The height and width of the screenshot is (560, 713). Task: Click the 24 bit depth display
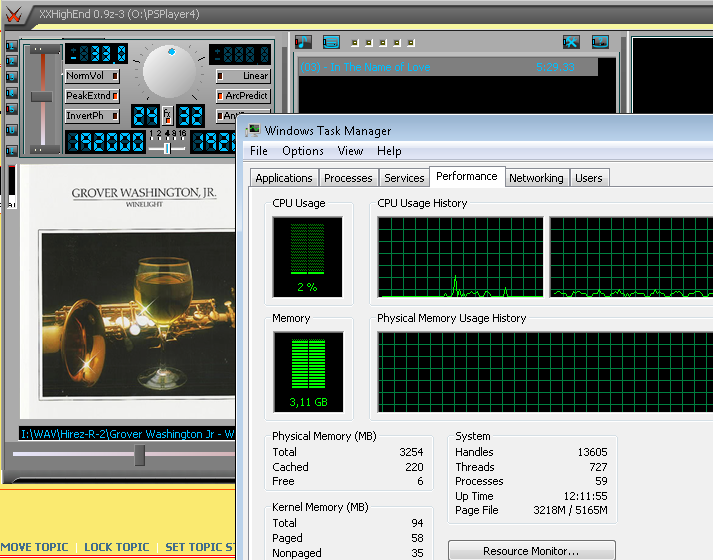[x=146, y=115]
